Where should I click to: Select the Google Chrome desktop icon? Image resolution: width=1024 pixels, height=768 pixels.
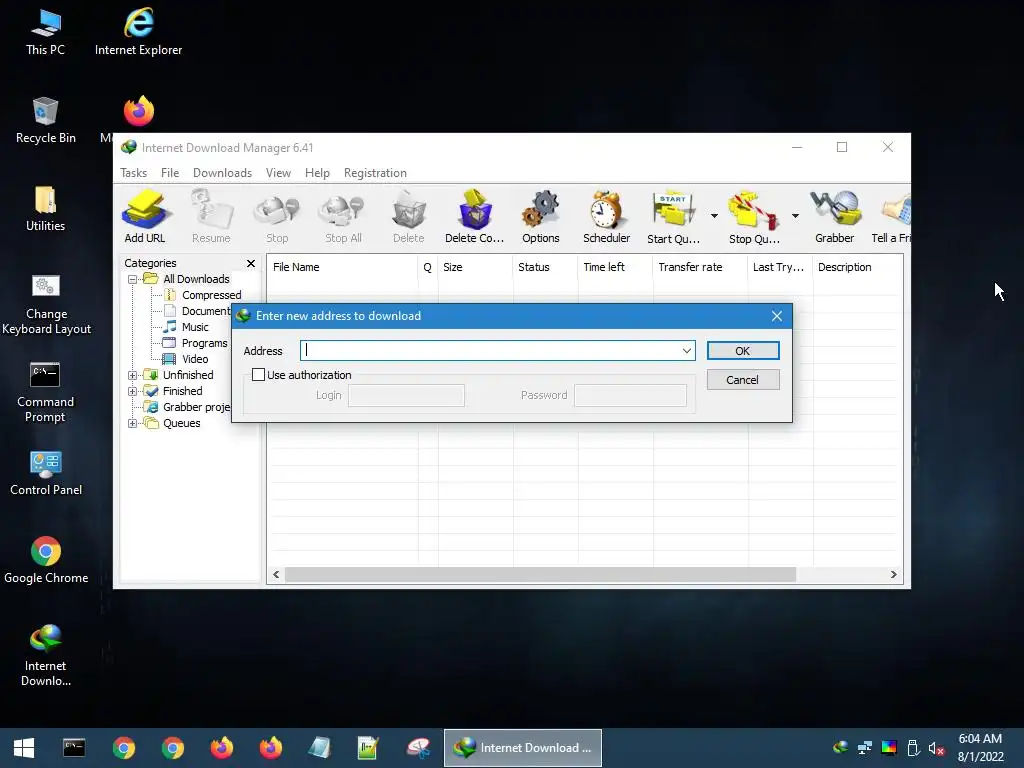46,560
